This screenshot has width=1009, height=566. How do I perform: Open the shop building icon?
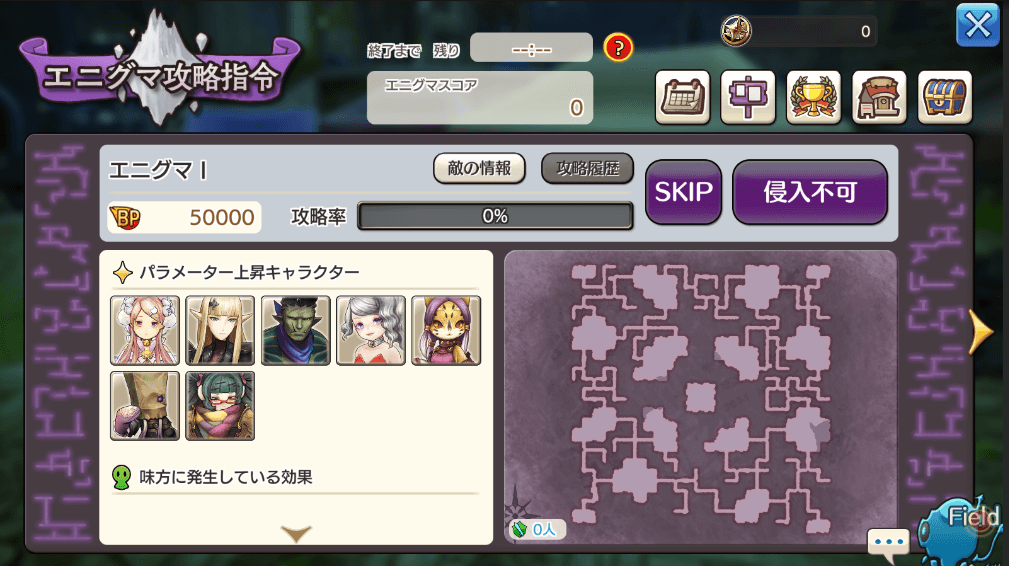click(879, 98)
